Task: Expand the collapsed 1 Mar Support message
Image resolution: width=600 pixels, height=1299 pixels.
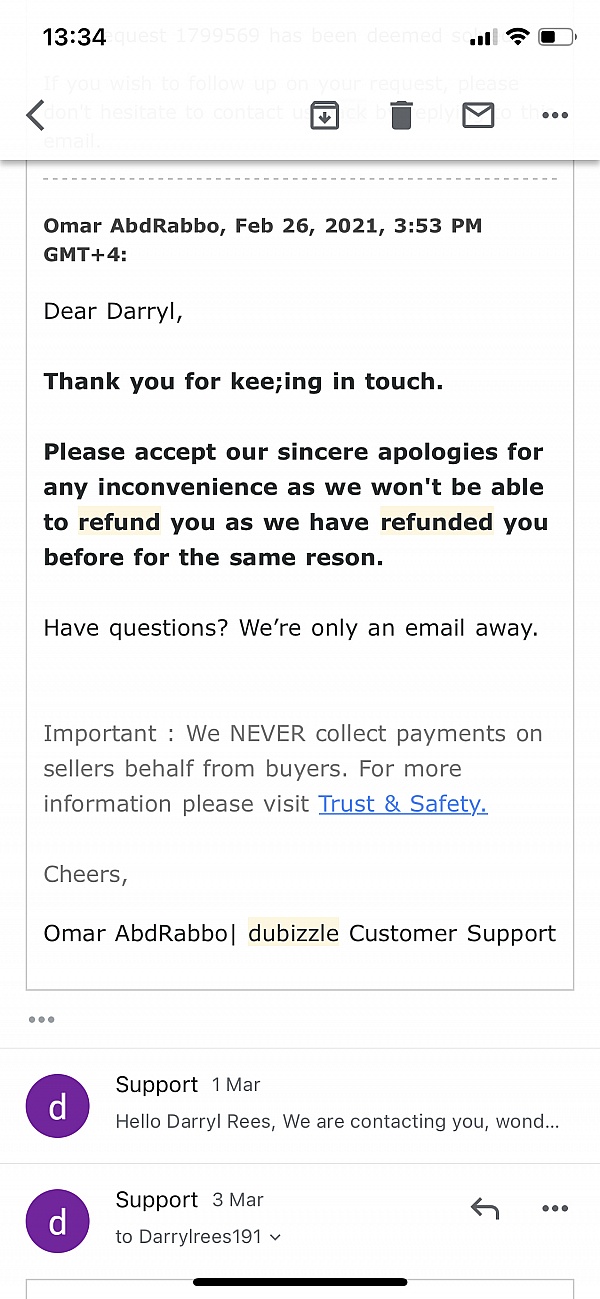Action: (x=300, y=1105)
